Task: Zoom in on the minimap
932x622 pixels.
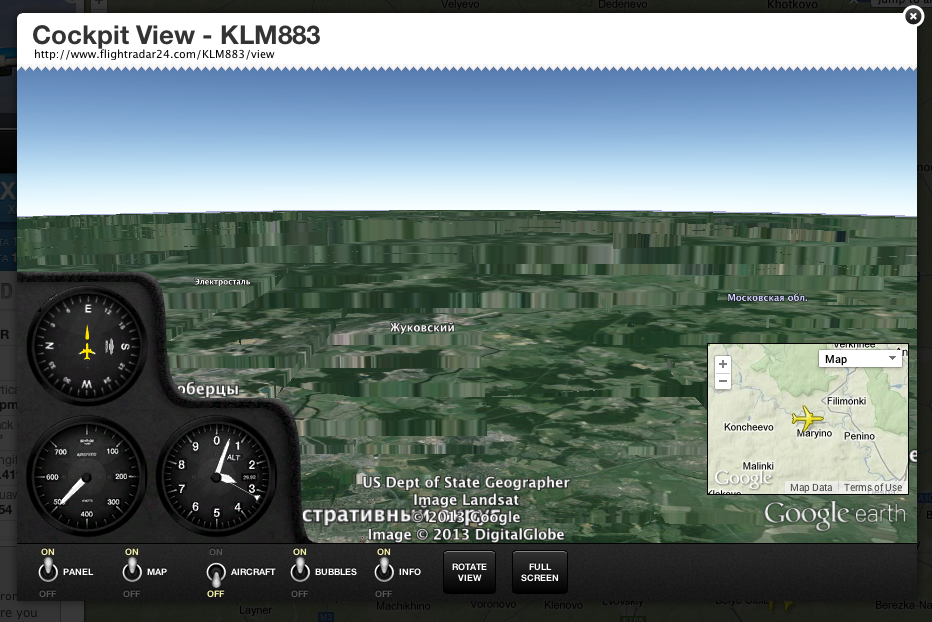Action: coord(723,364)
